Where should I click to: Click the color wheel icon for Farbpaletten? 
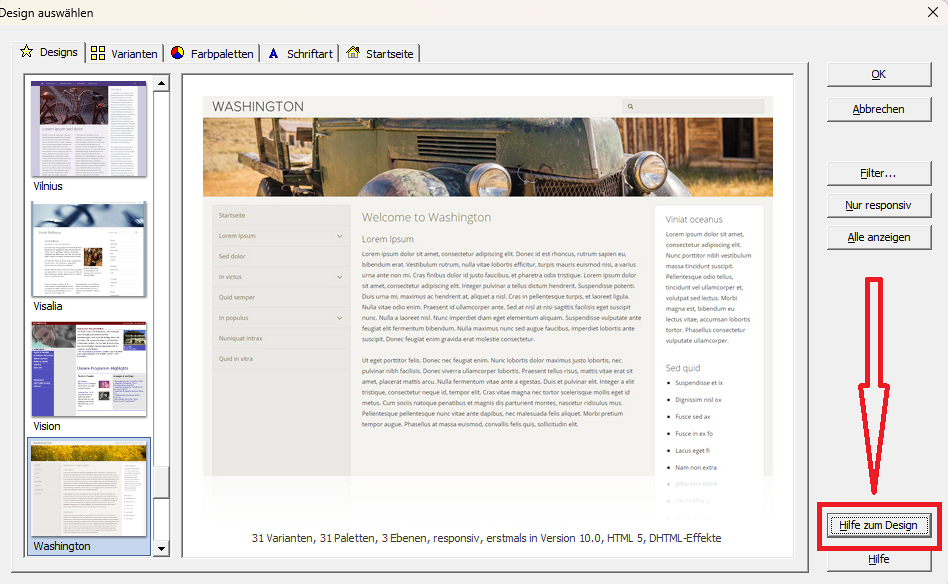[177, 53]
